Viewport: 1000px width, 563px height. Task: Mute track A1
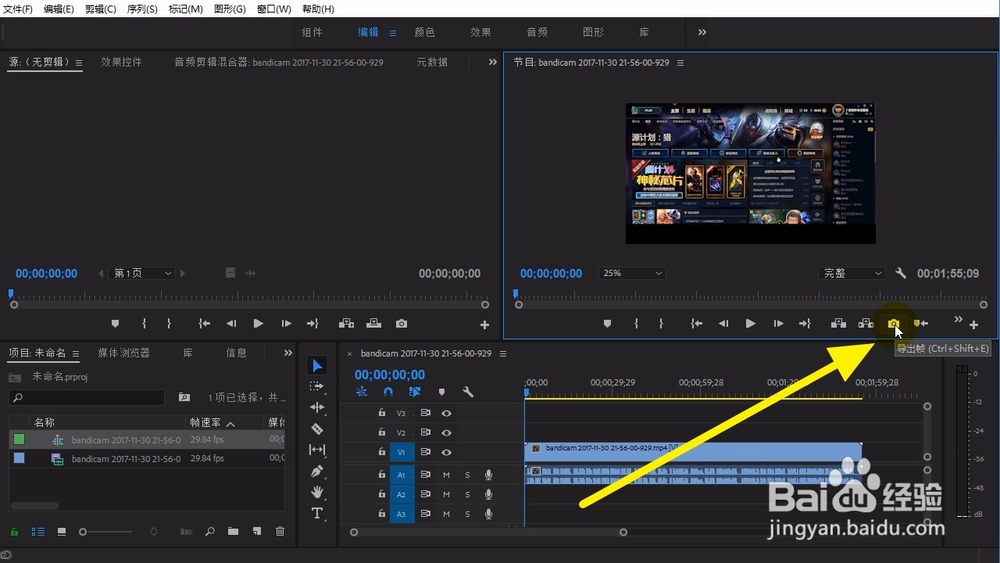[x=446, y=474]
